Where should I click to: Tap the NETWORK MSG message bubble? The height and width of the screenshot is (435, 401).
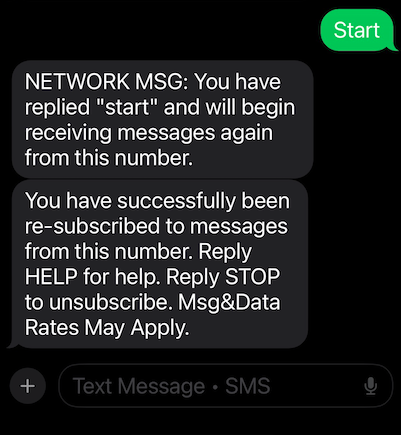click(x=163, y=119)
